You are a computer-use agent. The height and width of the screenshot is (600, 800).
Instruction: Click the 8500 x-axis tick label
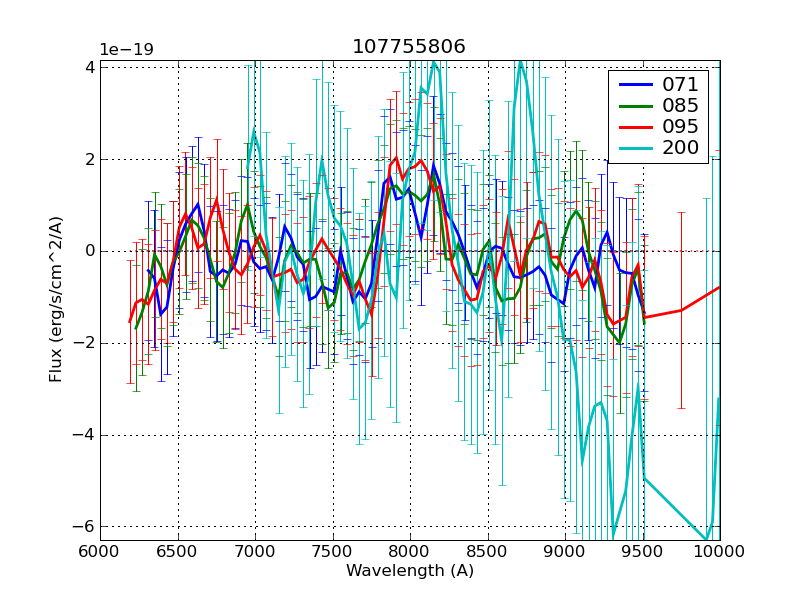point(487,552)
